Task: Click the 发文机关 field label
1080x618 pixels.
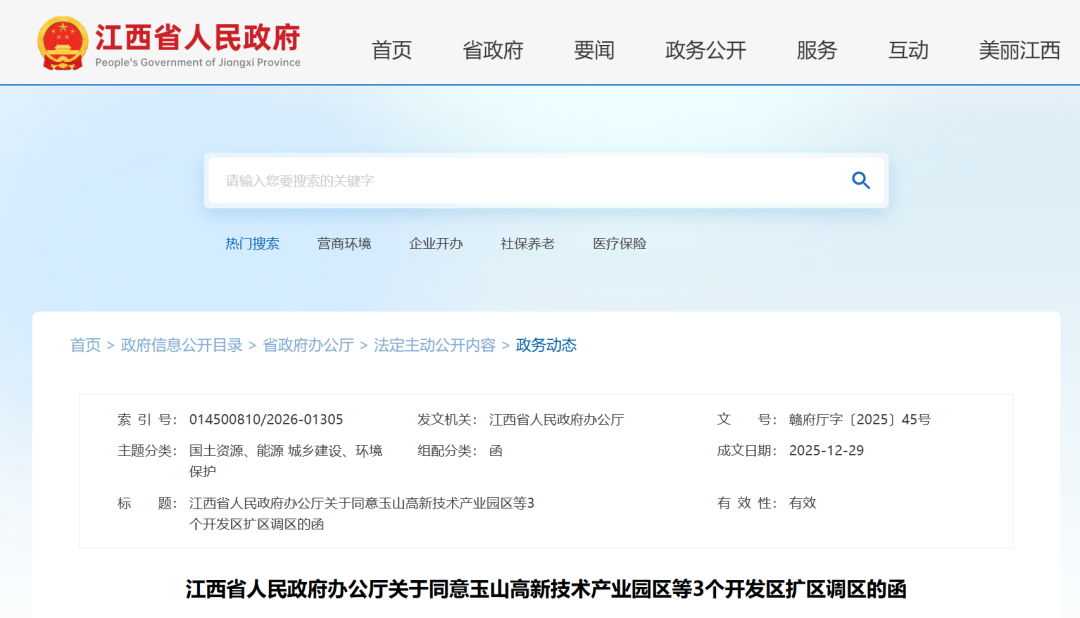Action: tap(447, 420)
